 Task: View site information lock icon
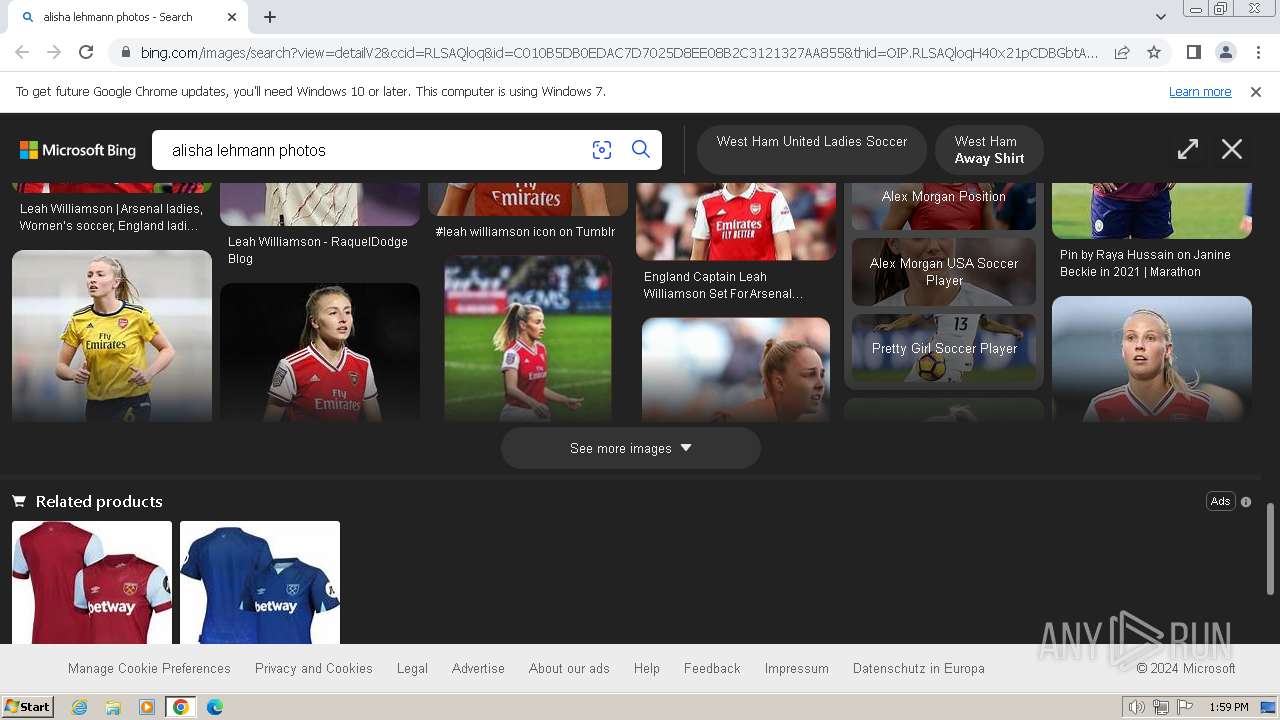pyautogui.click(x=125, y=53)
